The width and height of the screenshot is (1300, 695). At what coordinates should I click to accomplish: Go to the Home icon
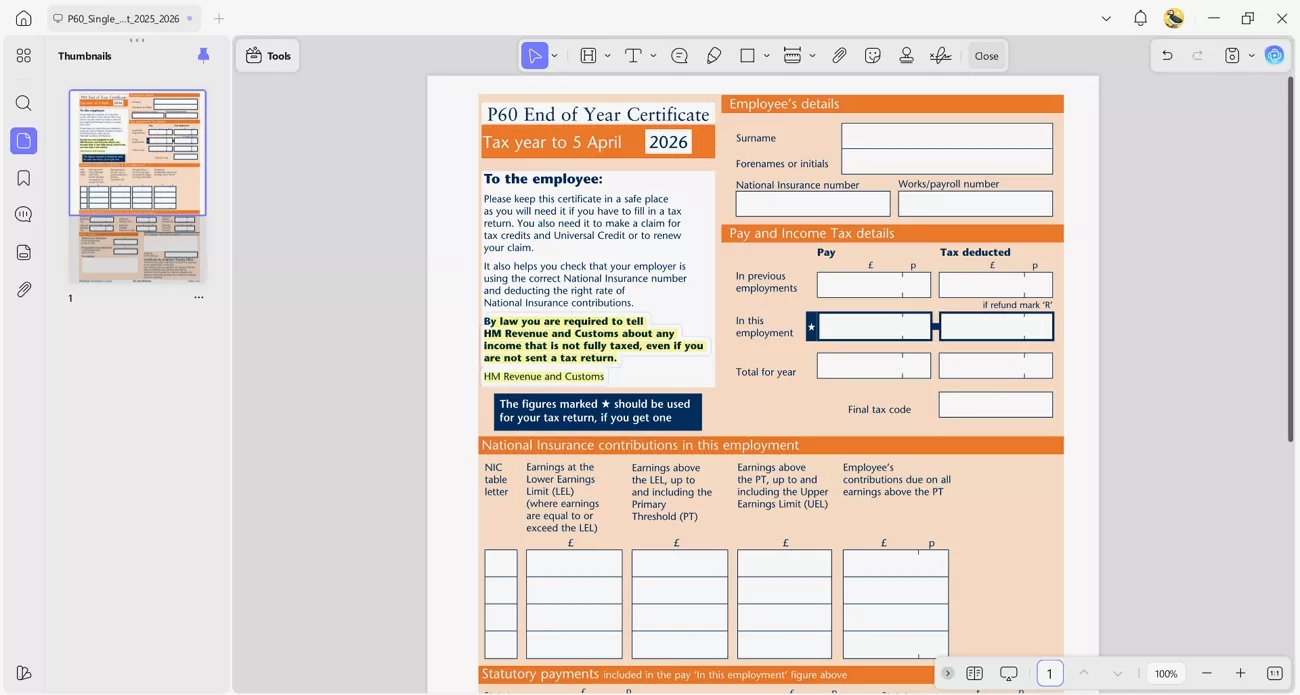[23, 18]
